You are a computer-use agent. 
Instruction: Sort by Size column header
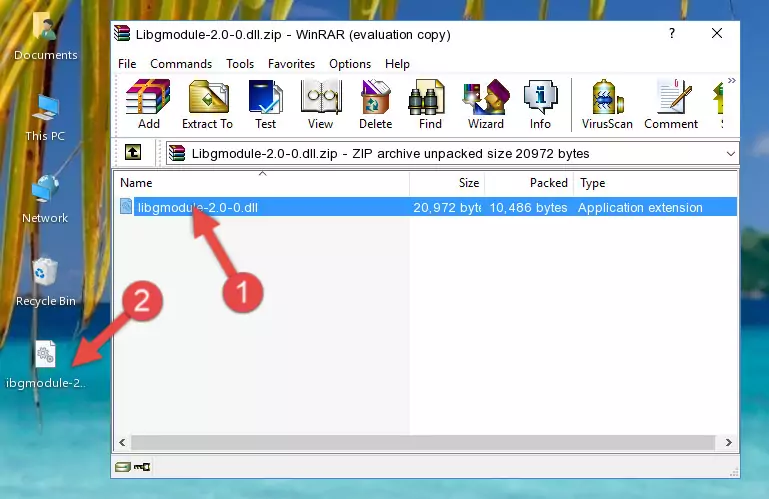pos(447,183)
